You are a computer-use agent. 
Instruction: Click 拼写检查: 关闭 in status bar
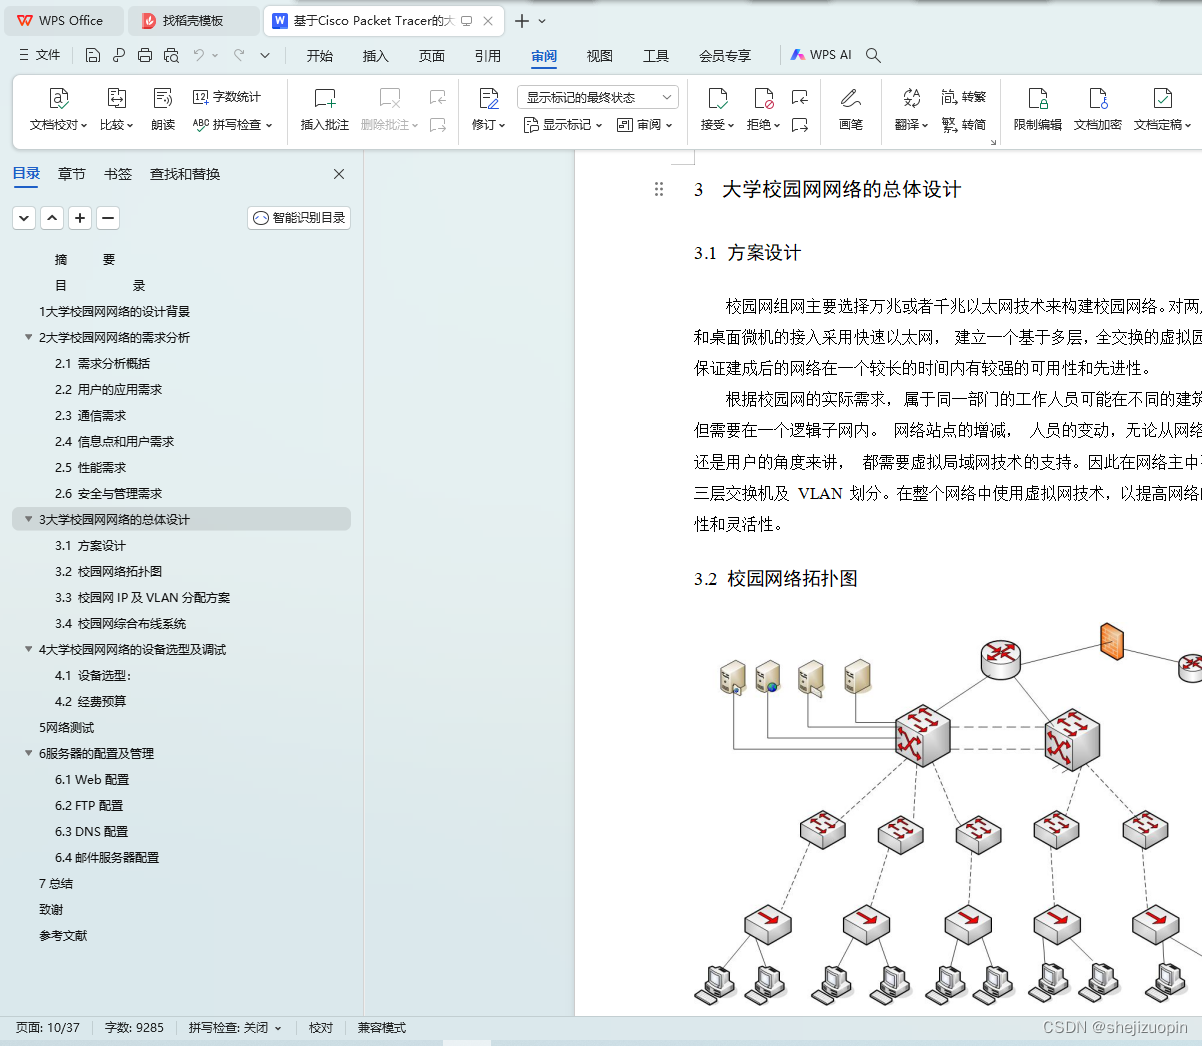coord(235,1028)
